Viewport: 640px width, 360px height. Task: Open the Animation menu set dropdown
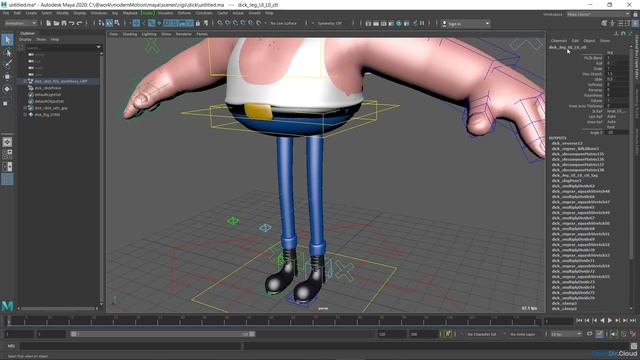(20, 23)
